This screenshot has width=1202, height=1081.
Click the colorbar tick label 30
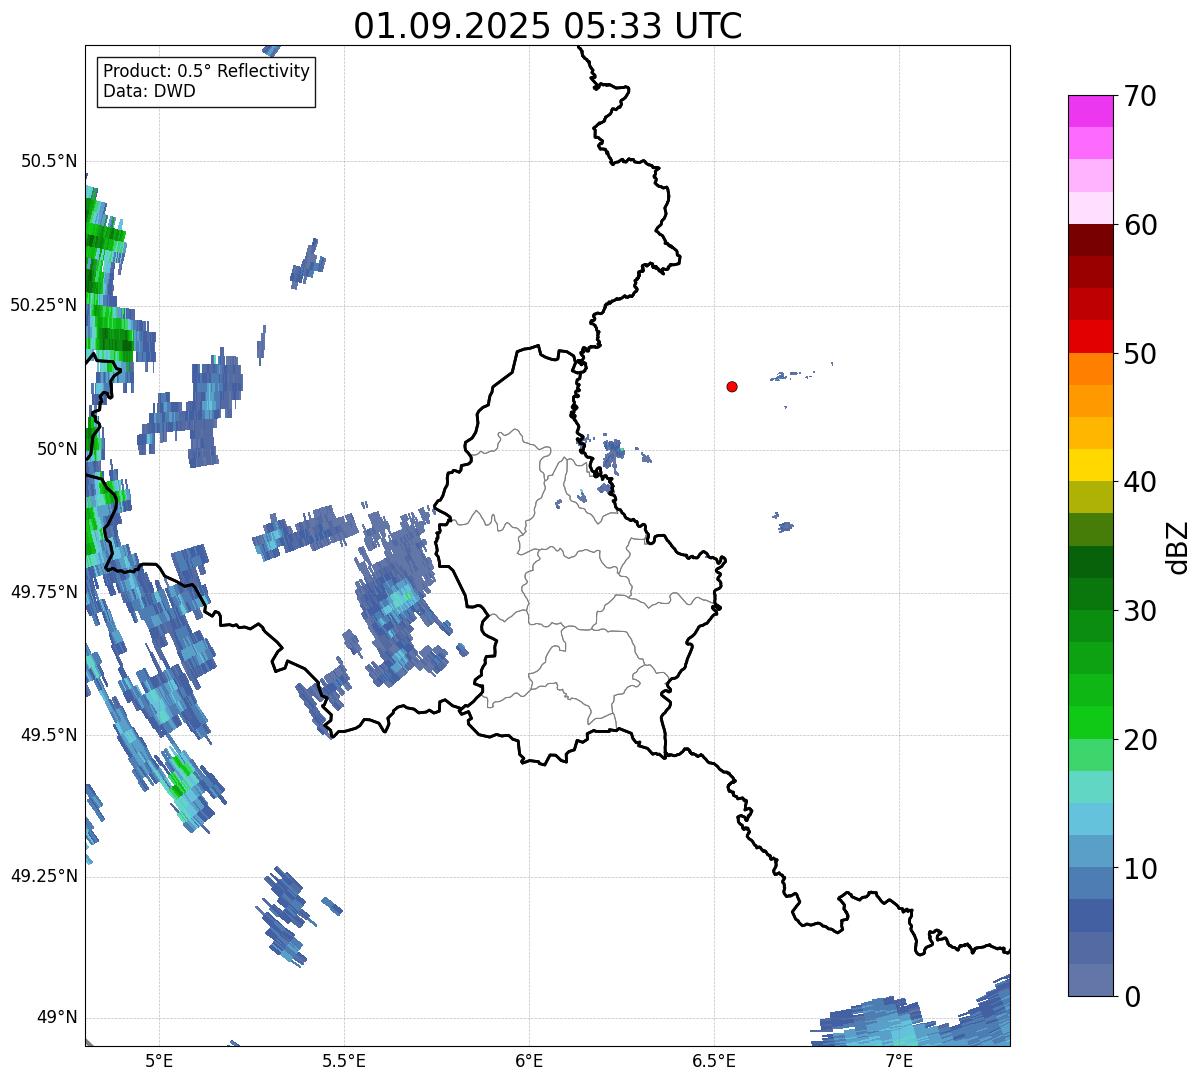(1140, 611)
